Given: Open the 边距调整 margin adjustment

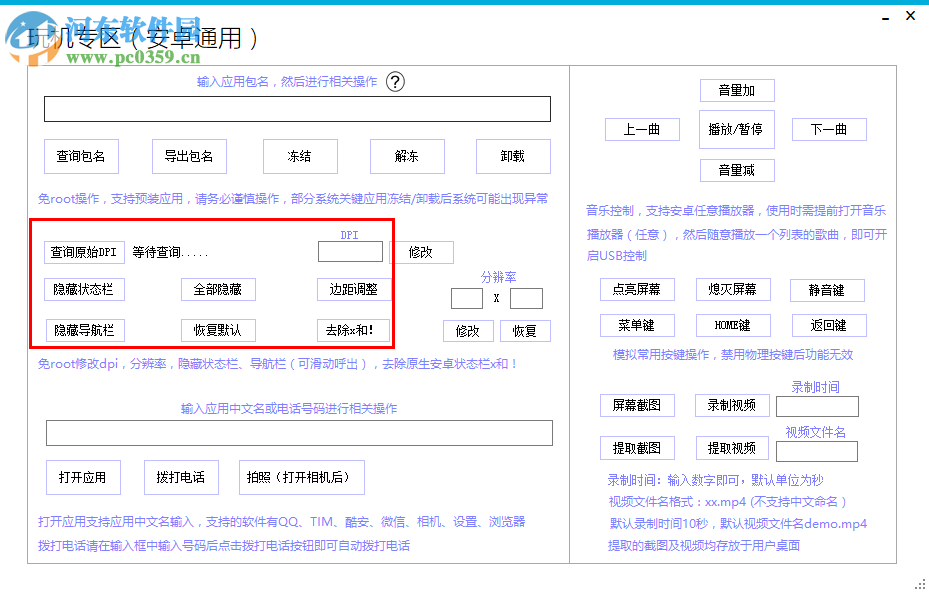Looking at the screenshot, I should click(354, 290).
